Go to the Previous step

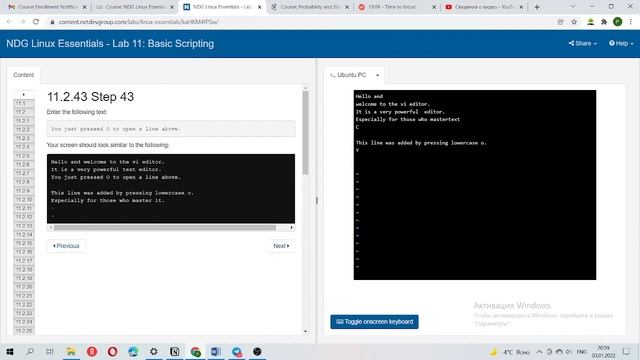tap(66, 246)
